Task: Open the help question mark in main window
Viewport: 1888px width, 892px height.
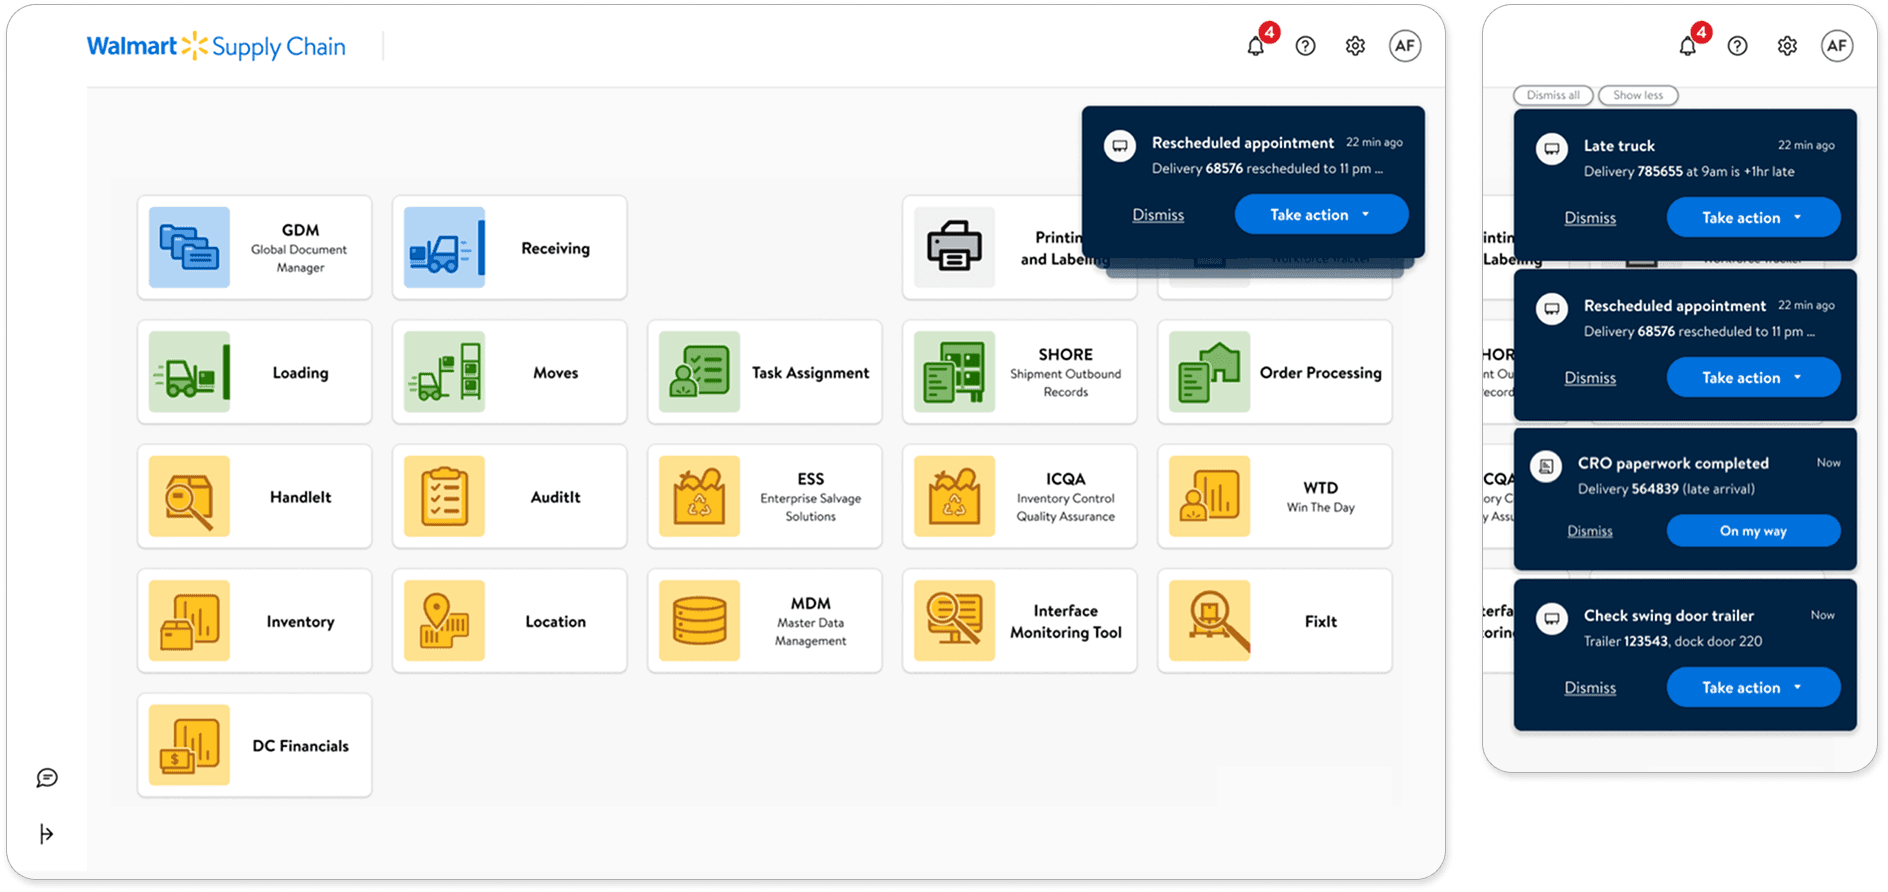Action: [x=1305, y=46]
